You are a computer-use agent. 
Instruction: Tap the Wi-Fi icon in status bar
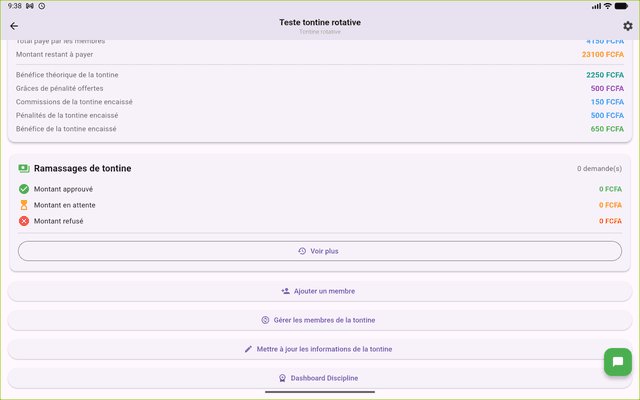coord(608,6)
